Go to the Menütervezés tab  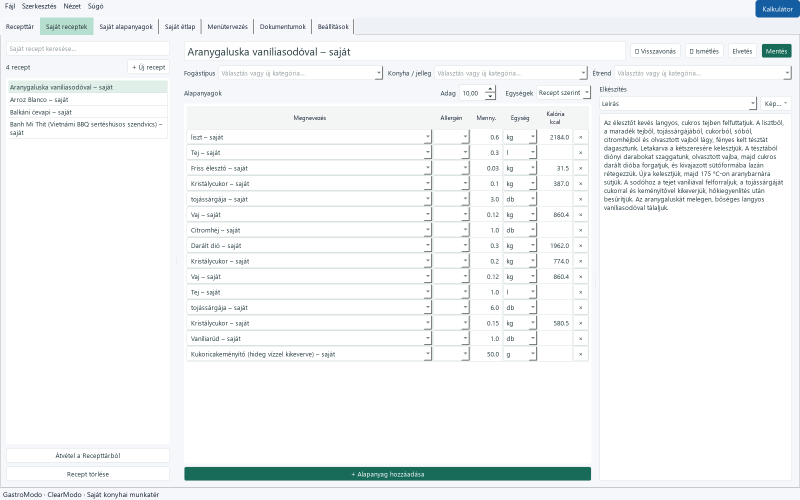[228, 27]
